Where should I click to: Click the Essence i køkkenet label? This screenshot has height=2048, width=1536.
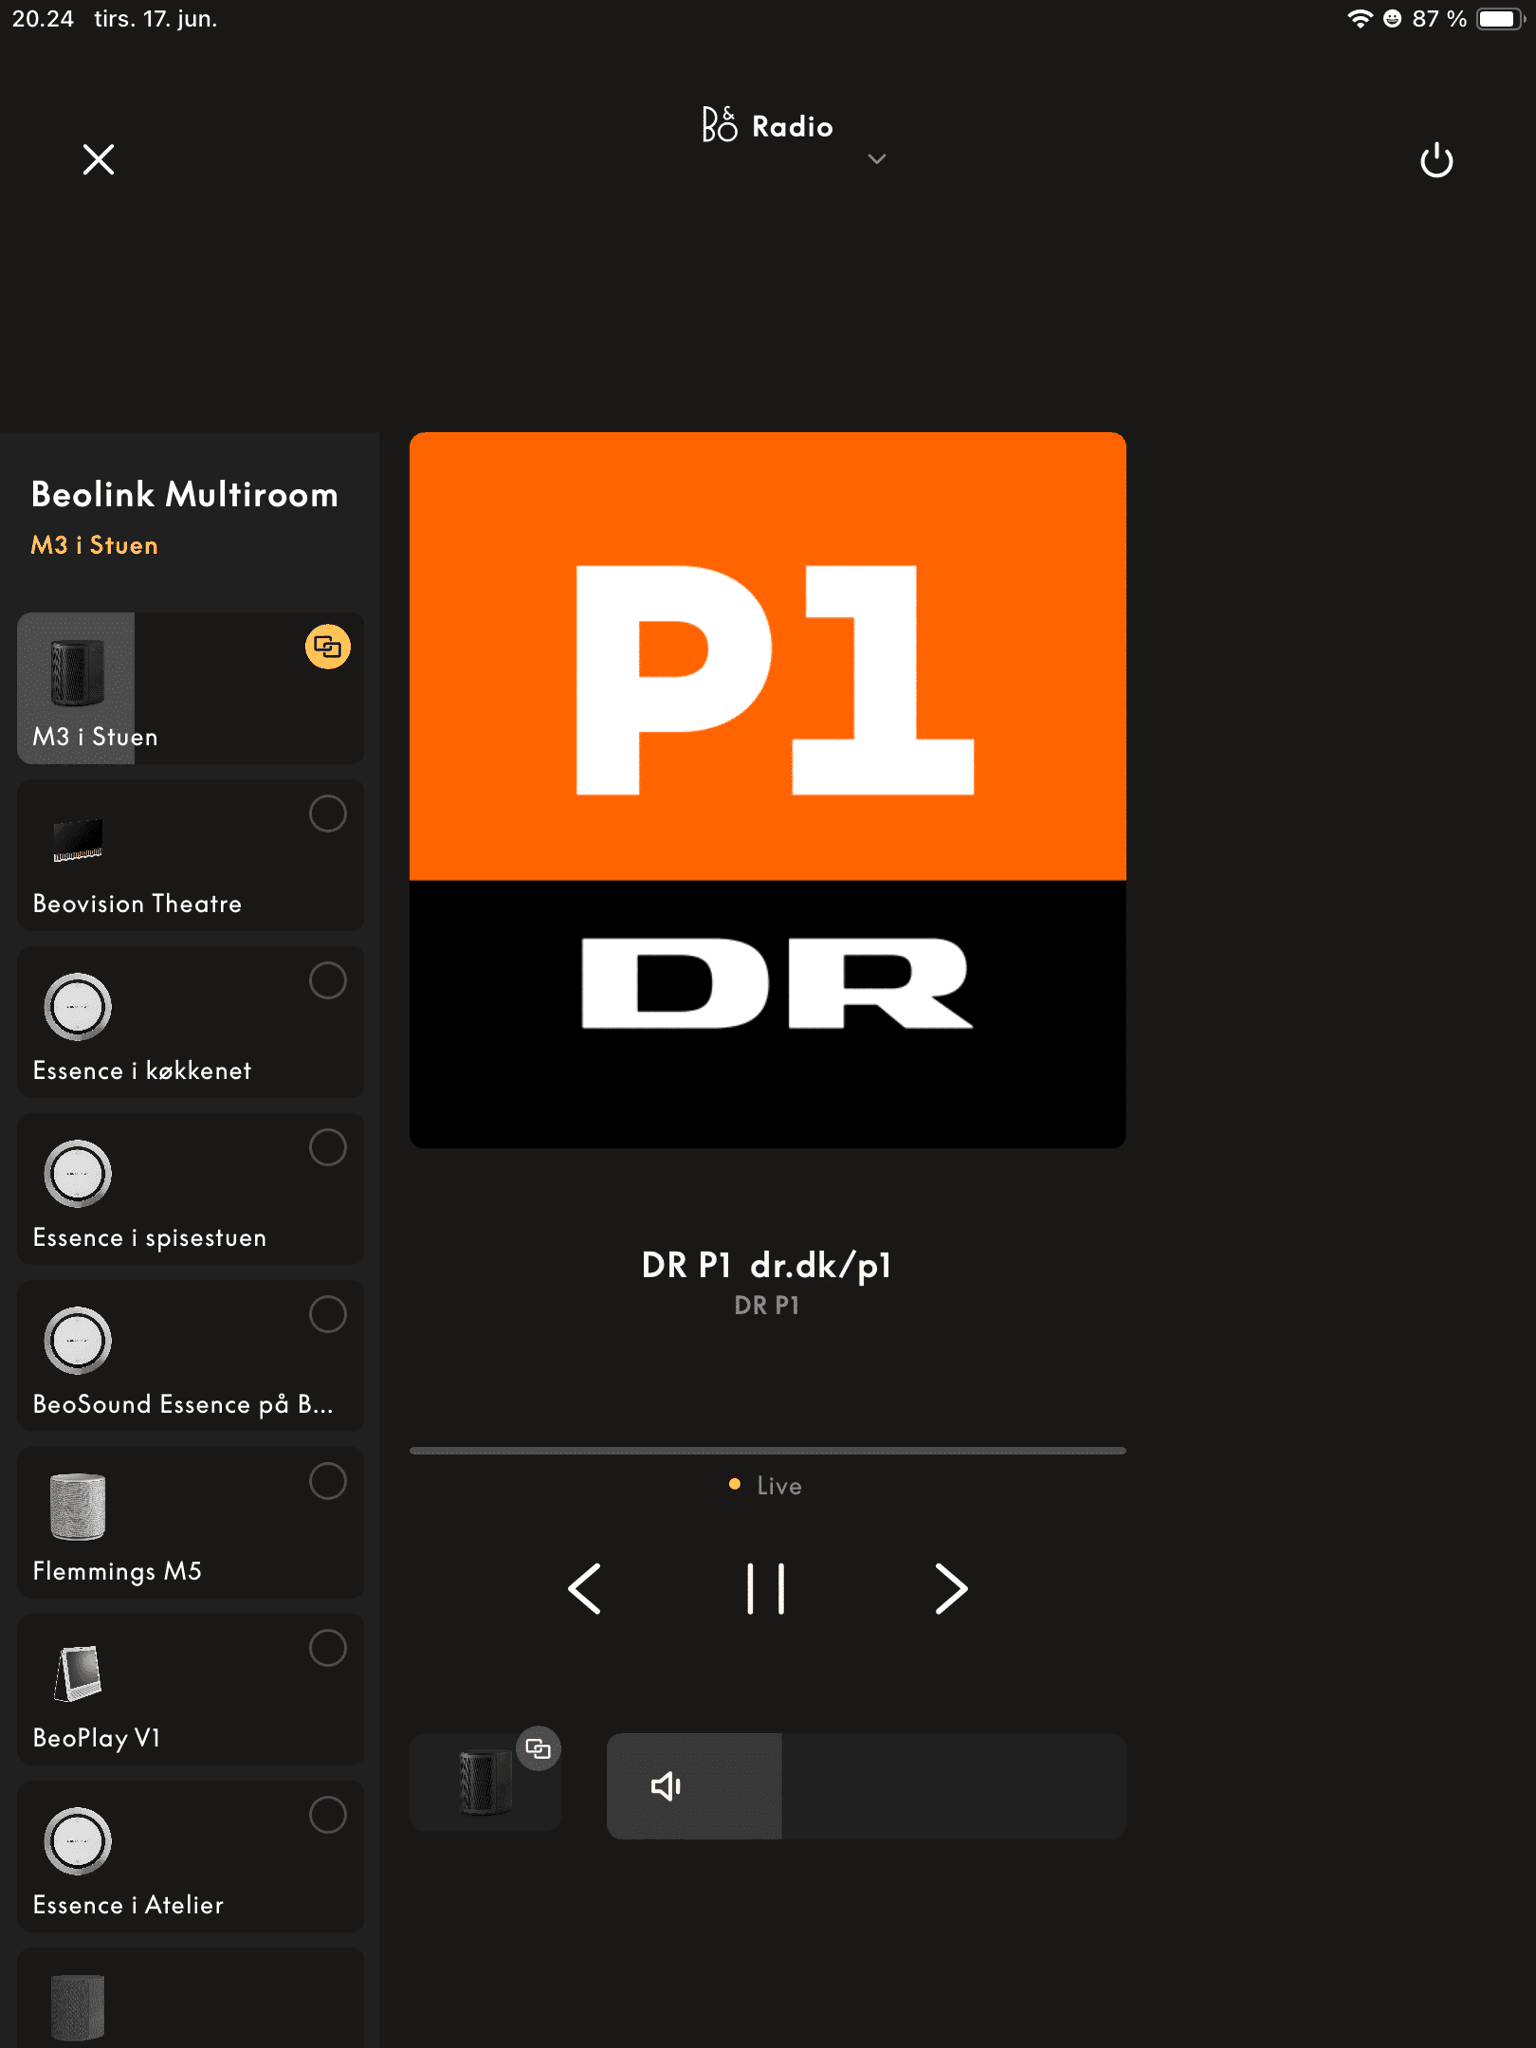tap(142, 1071)
